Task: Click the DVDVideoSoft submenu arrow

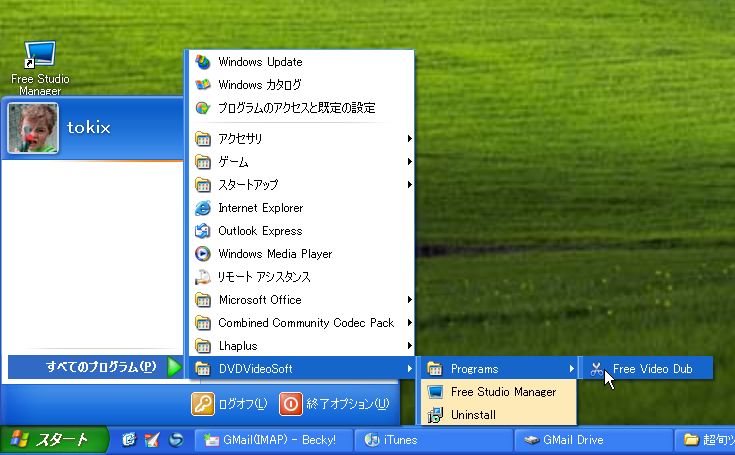Action: pyautogui.click(x=409, y=369)
